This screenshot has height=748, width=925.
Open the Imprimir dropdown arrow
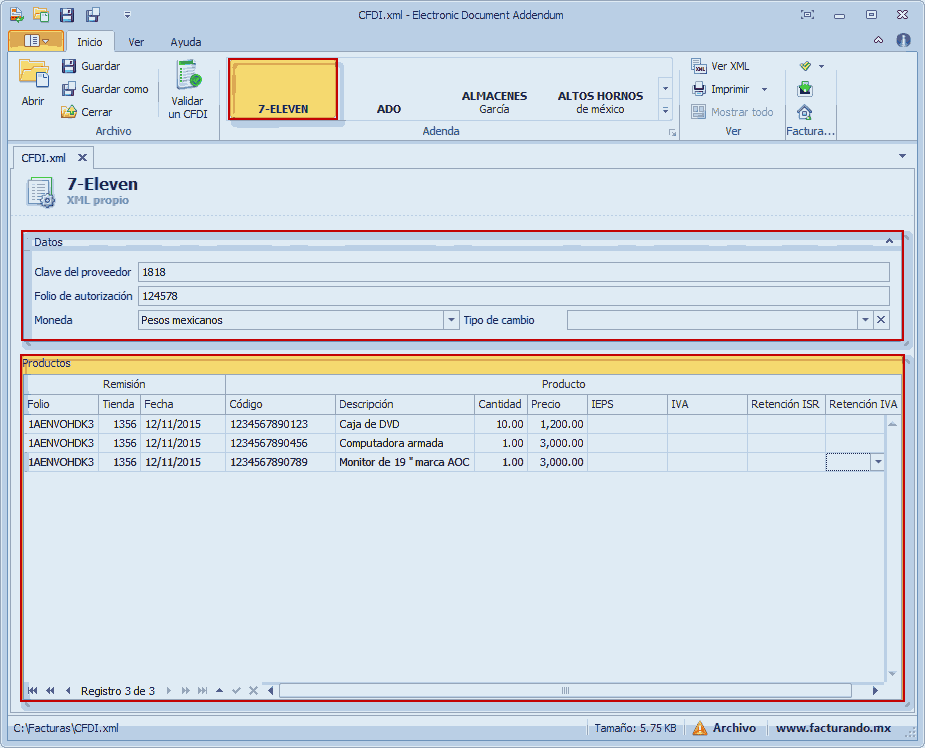coord(764,89)
